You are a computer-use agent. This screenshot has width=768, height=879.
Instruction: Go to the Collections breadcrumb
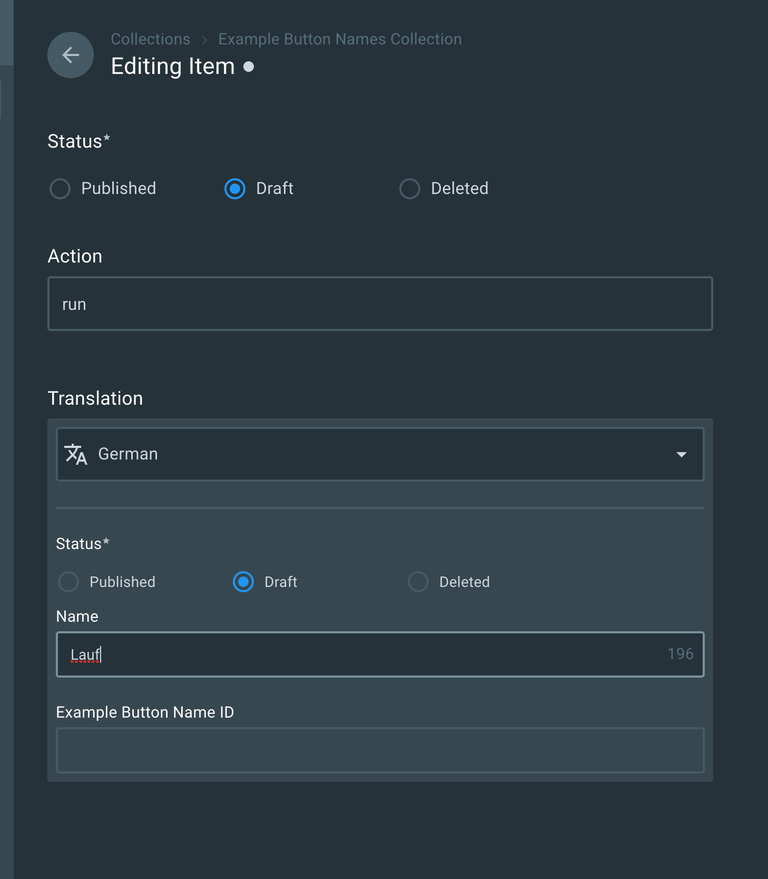150,40
